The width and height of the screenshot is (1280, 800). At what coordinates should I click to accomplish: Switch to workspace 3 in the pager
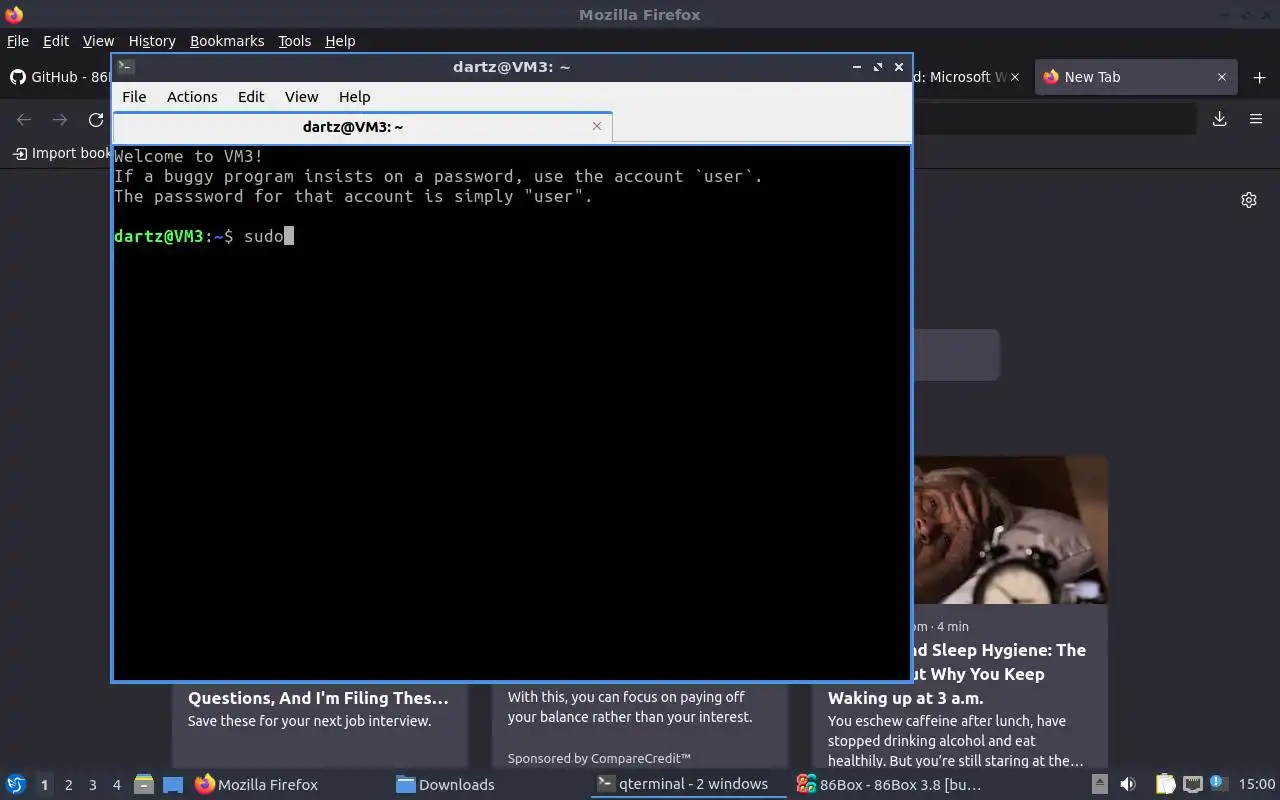tap(93, 785)
